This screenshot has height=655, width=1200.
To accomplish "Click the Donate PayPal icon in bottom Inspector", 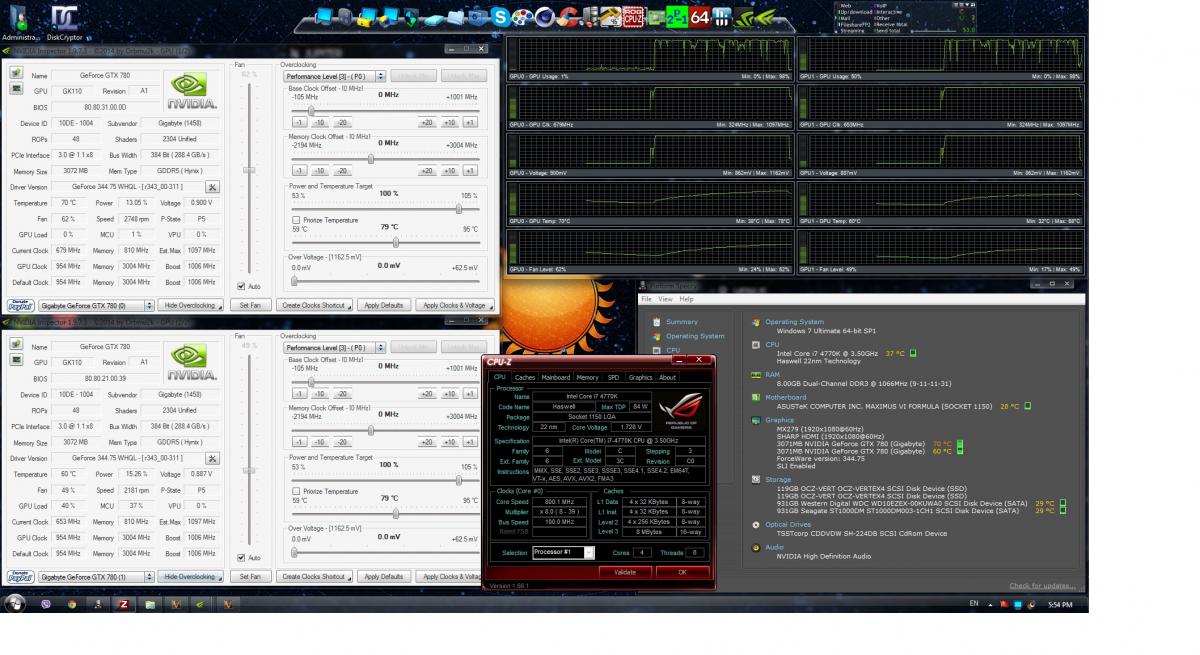I will 20,577.
